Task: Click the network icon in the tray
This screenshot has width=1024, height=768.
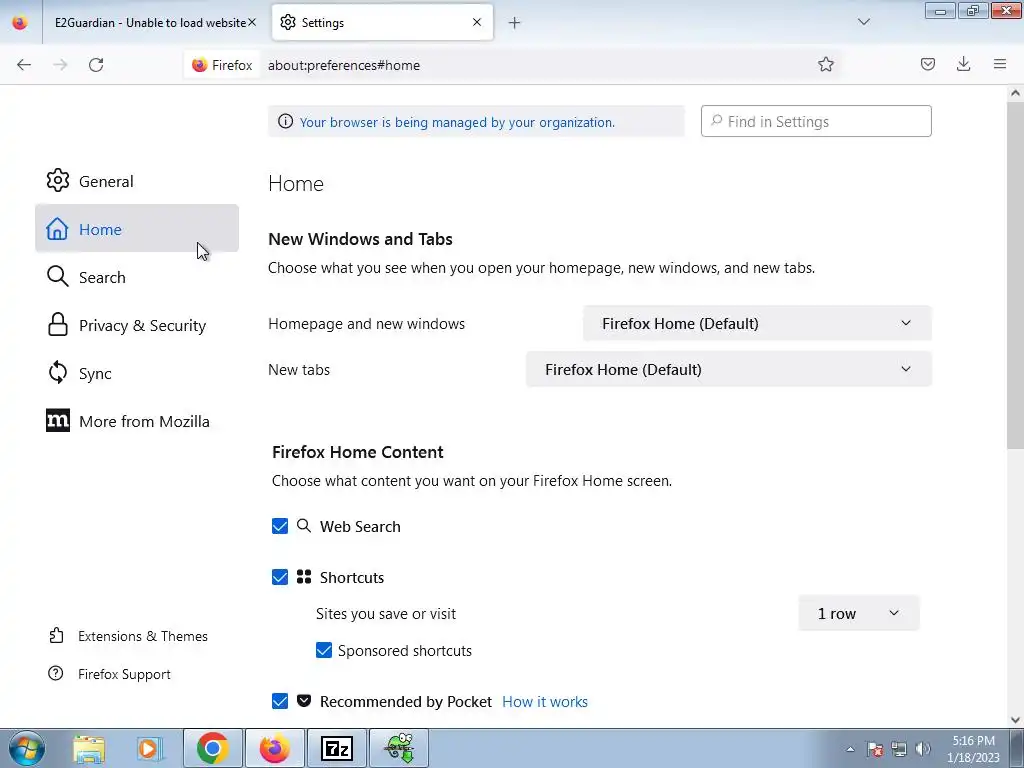Action: pyautogui.click(x=899, y=749)
